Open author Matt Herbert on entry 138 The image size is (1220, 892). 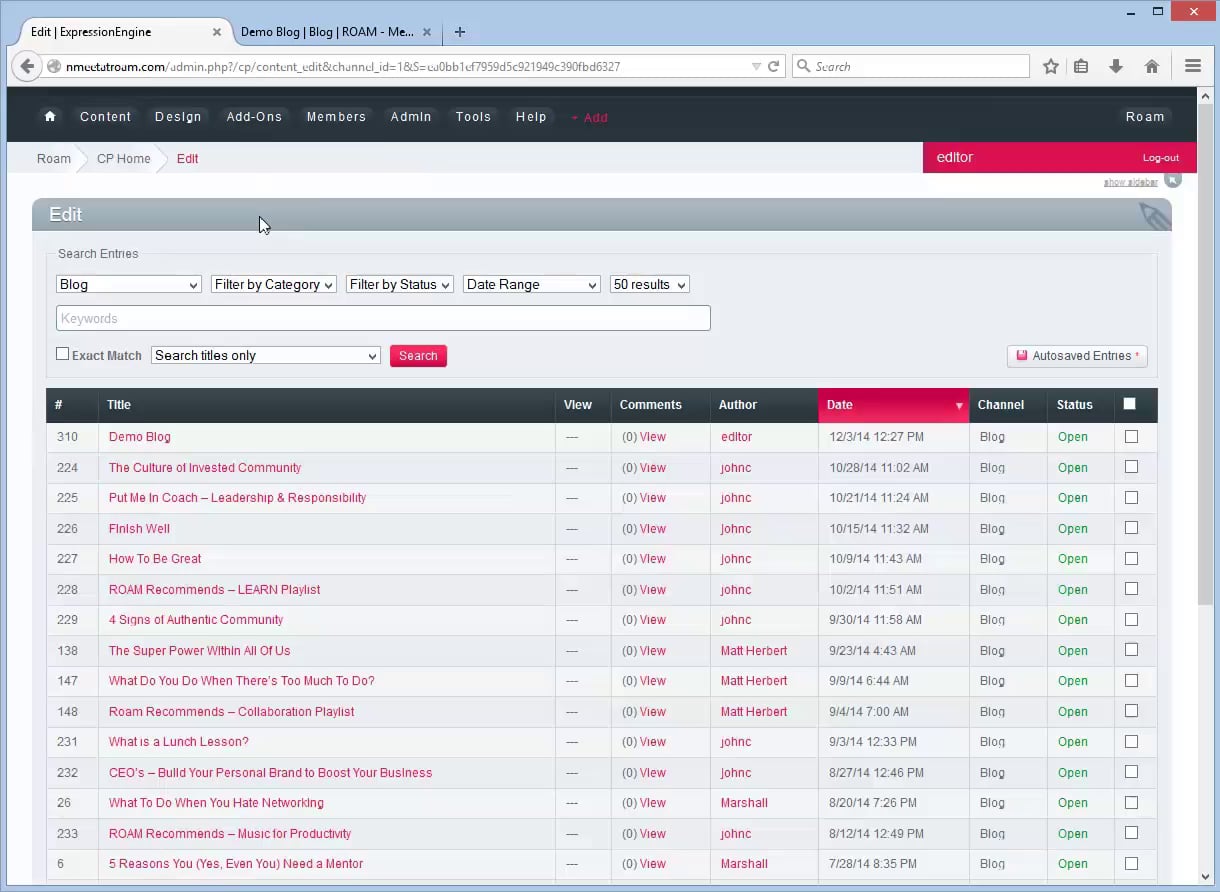[x=754, y=650]
